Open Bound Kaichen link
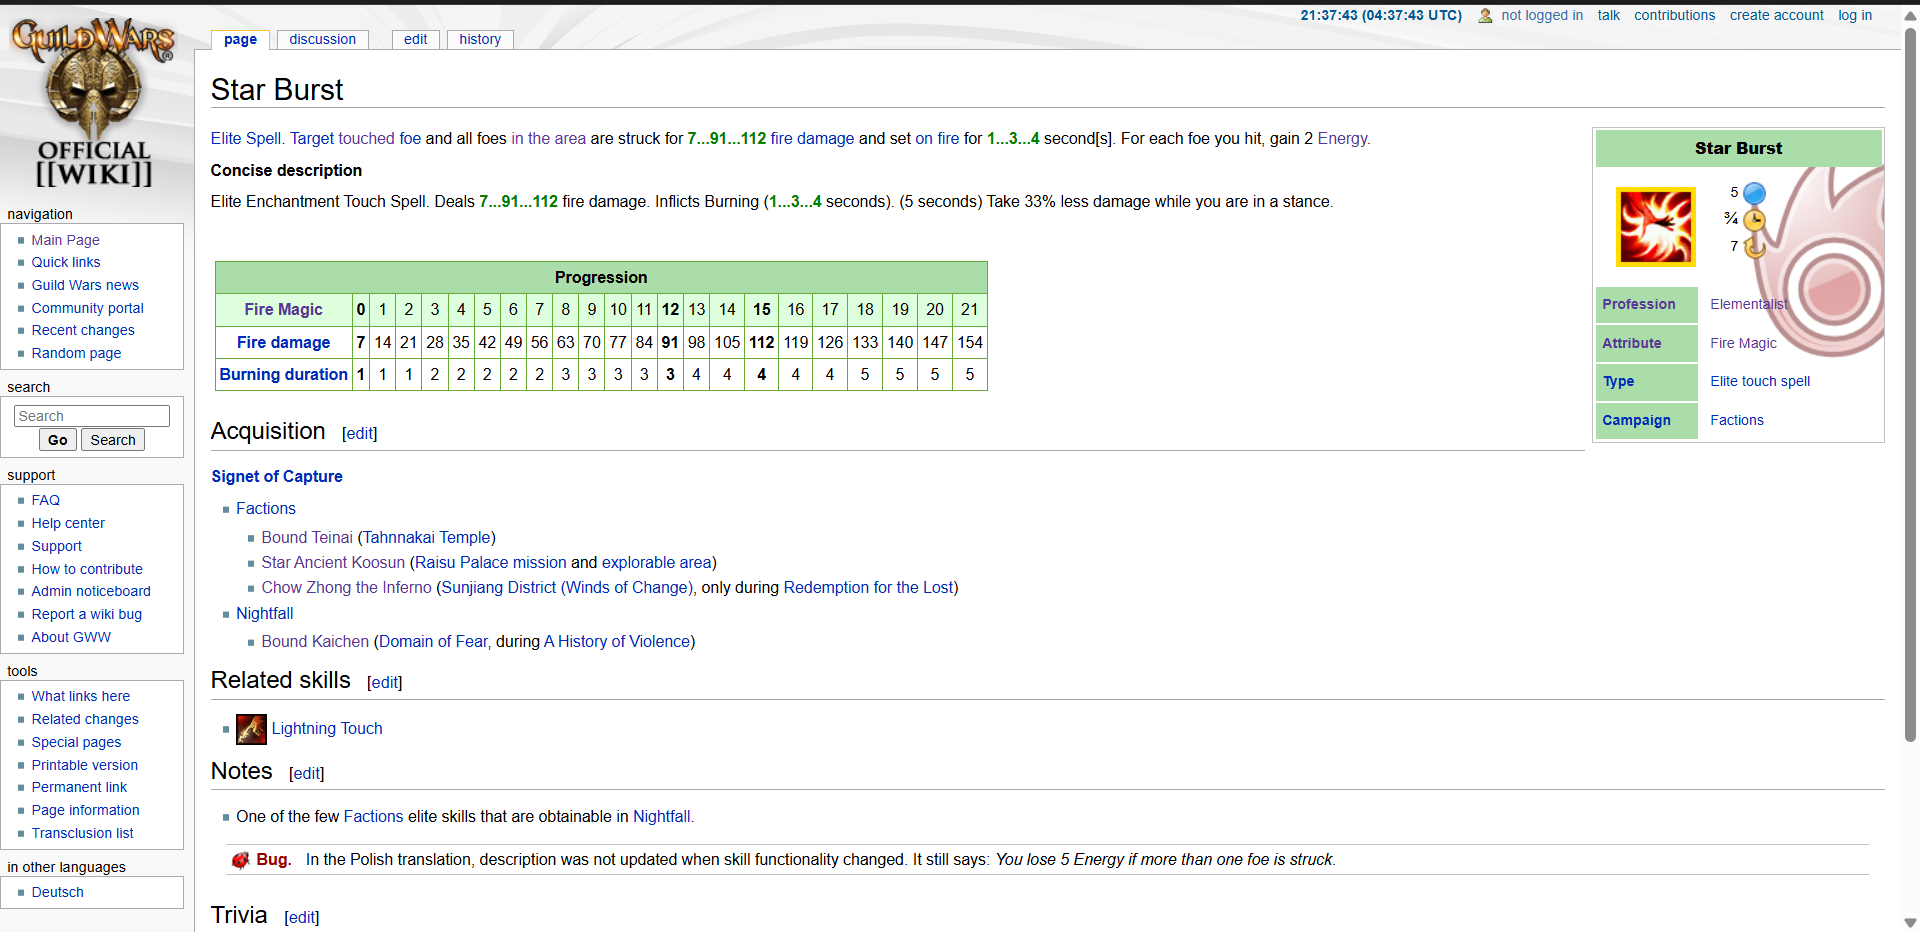Image resolution: width=1920 pixels, height=932 pixels. point(315,642)
